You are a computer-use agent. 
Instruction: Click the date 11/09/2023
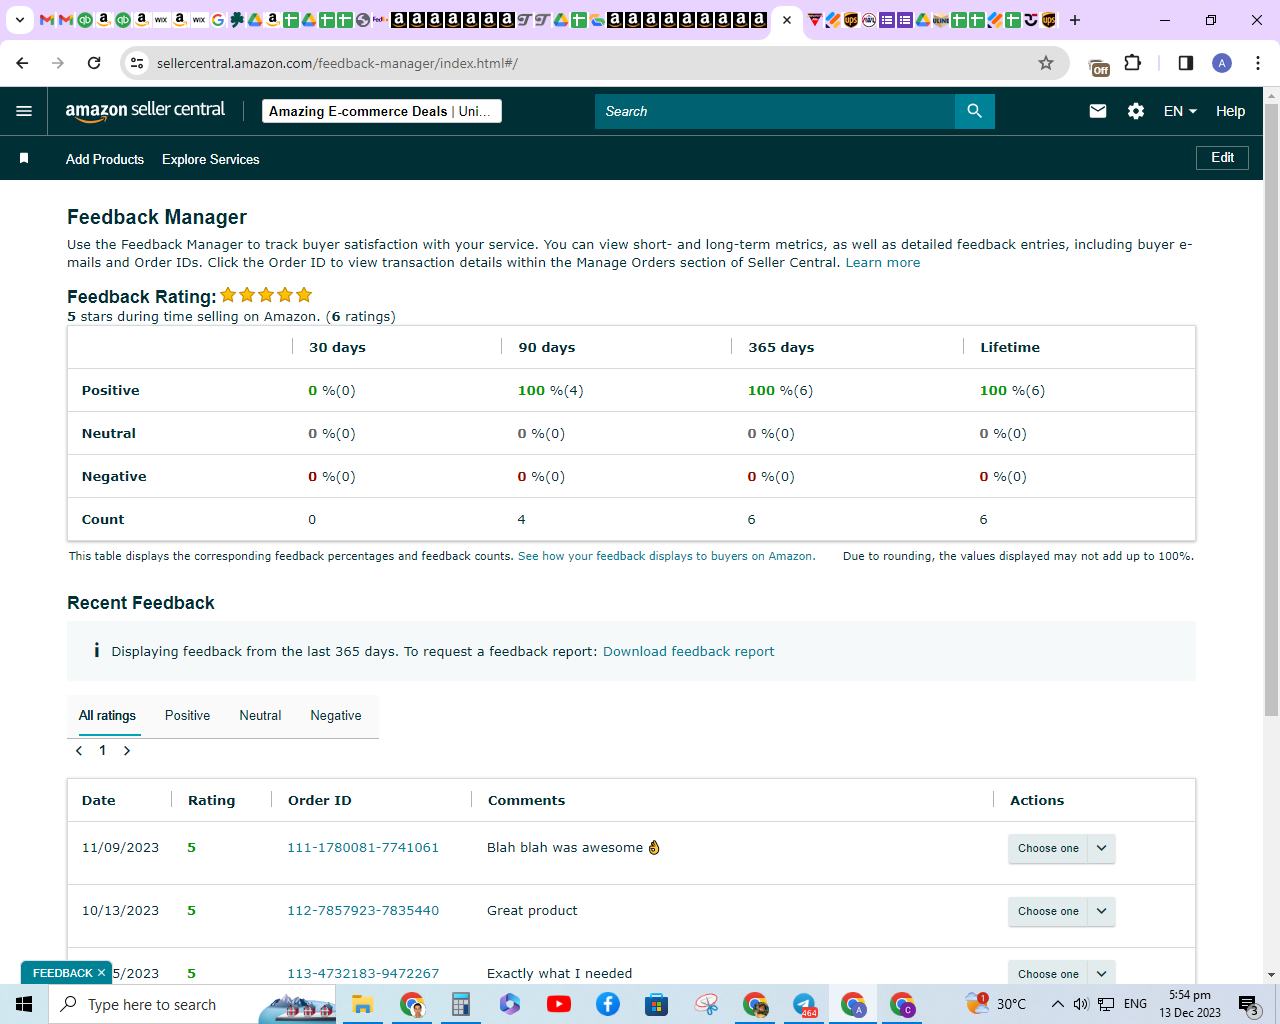(x=120, y=848)
